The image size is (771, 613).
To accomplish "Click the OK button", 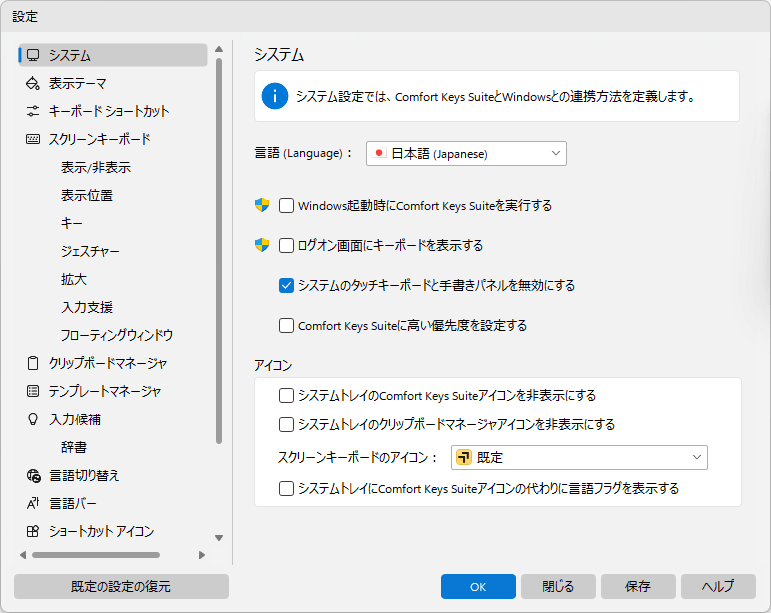I will click(x=478, y=586).
